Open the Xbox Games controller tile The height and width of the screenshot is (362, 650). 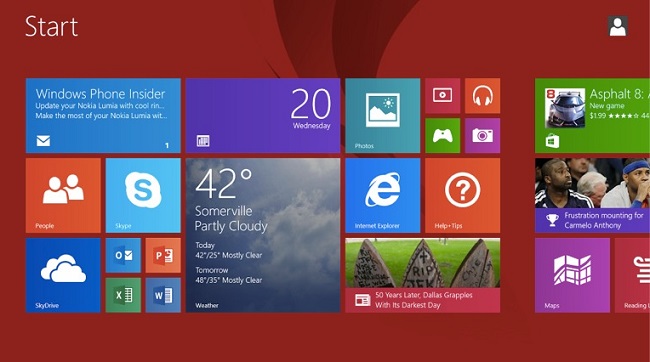coord(442,136)
